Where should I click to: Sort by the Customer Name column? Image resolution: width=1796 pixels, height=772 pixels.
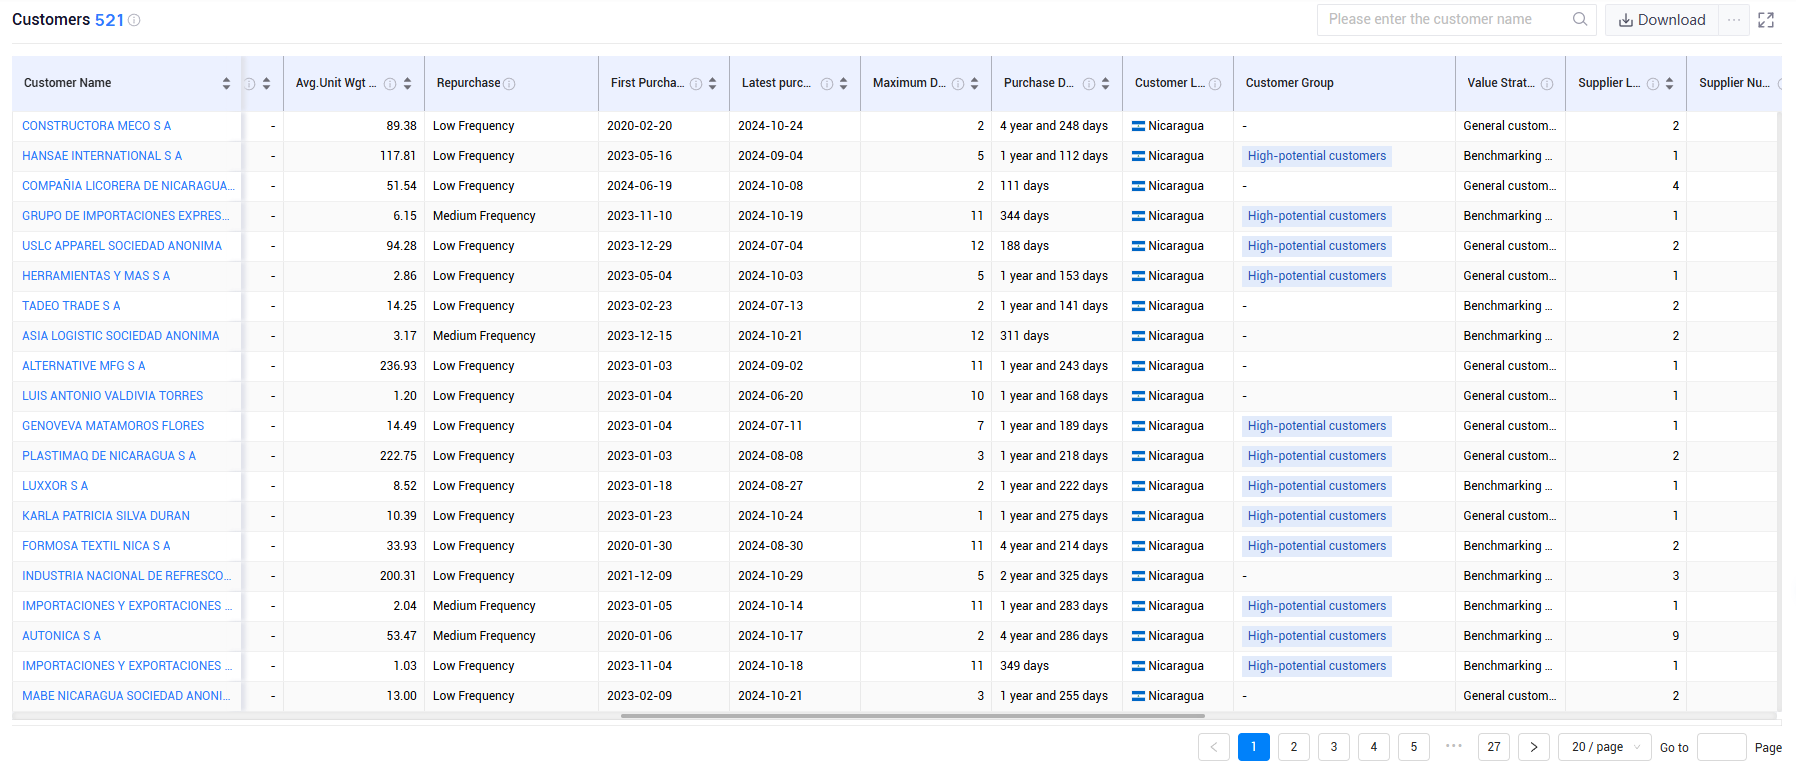click(226, 84)
